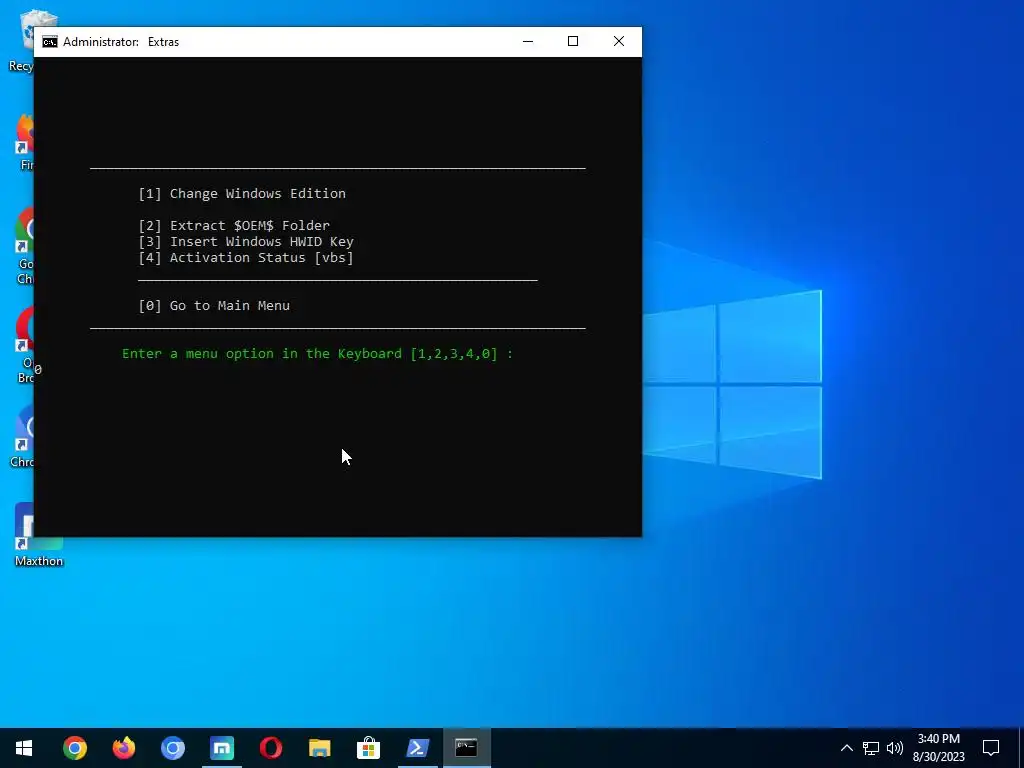Viewport: 1024px width, 768px height.
Task: Click '[3] Insert Windows HWID Key' line
Action: (x=246, y=242)
